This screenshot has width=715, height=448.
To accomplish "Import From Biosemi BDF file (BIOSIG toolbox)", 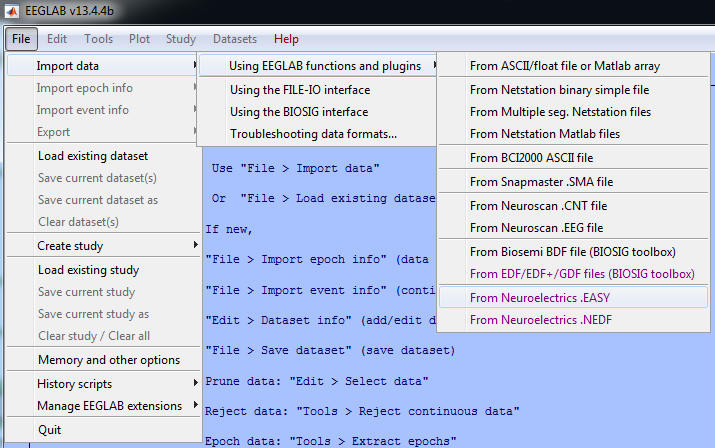I will (x=573, y=252).
